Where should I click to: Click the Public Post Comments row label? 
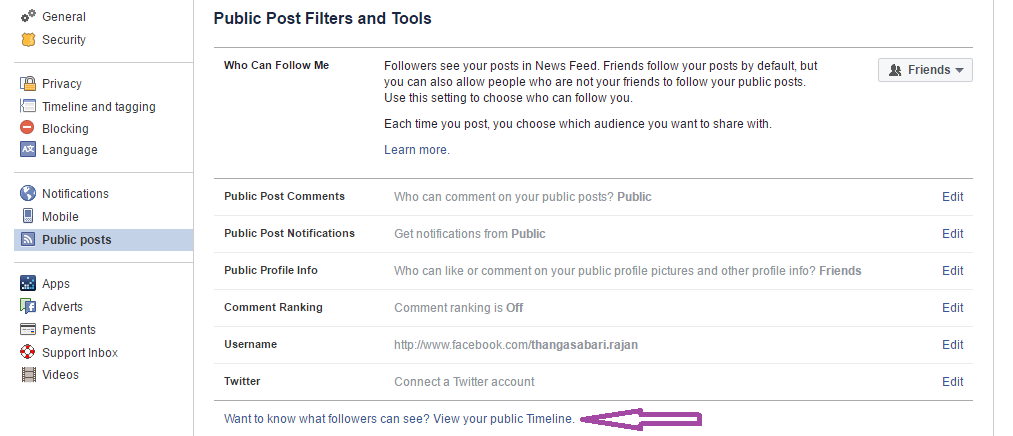tap(284, 196)
